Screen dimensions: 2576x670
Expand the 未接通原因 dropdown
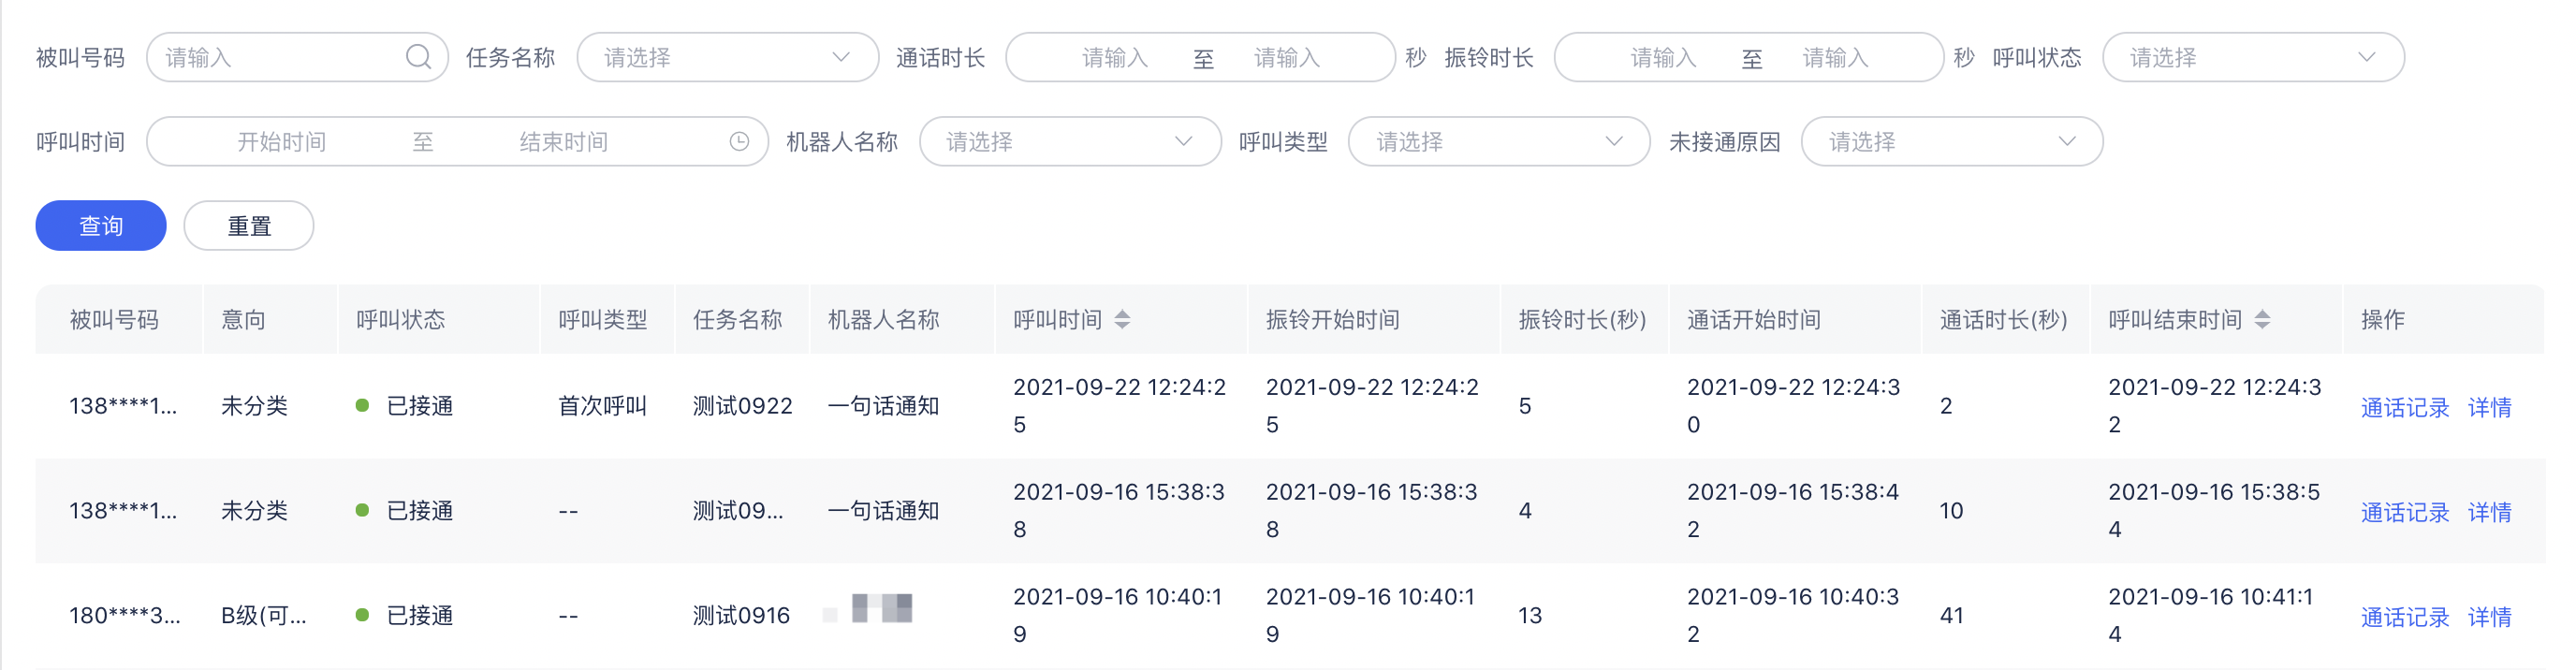1952,142
